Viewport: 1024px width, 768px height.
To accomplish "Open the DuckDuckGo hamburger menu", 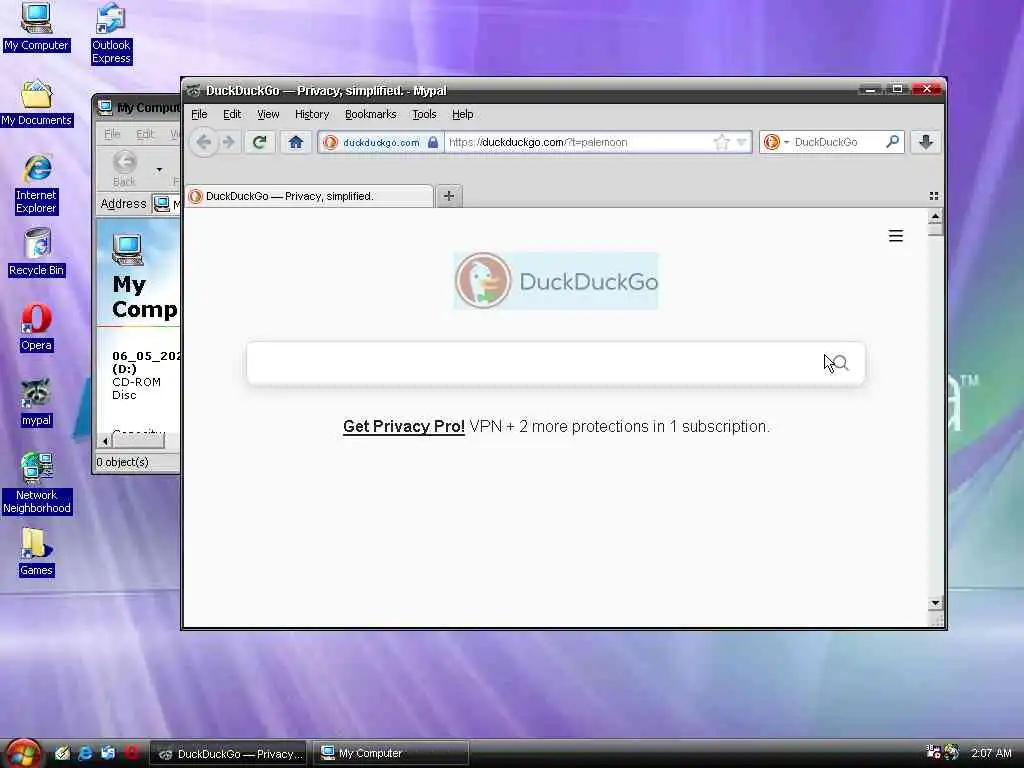I will pos(895,236).
